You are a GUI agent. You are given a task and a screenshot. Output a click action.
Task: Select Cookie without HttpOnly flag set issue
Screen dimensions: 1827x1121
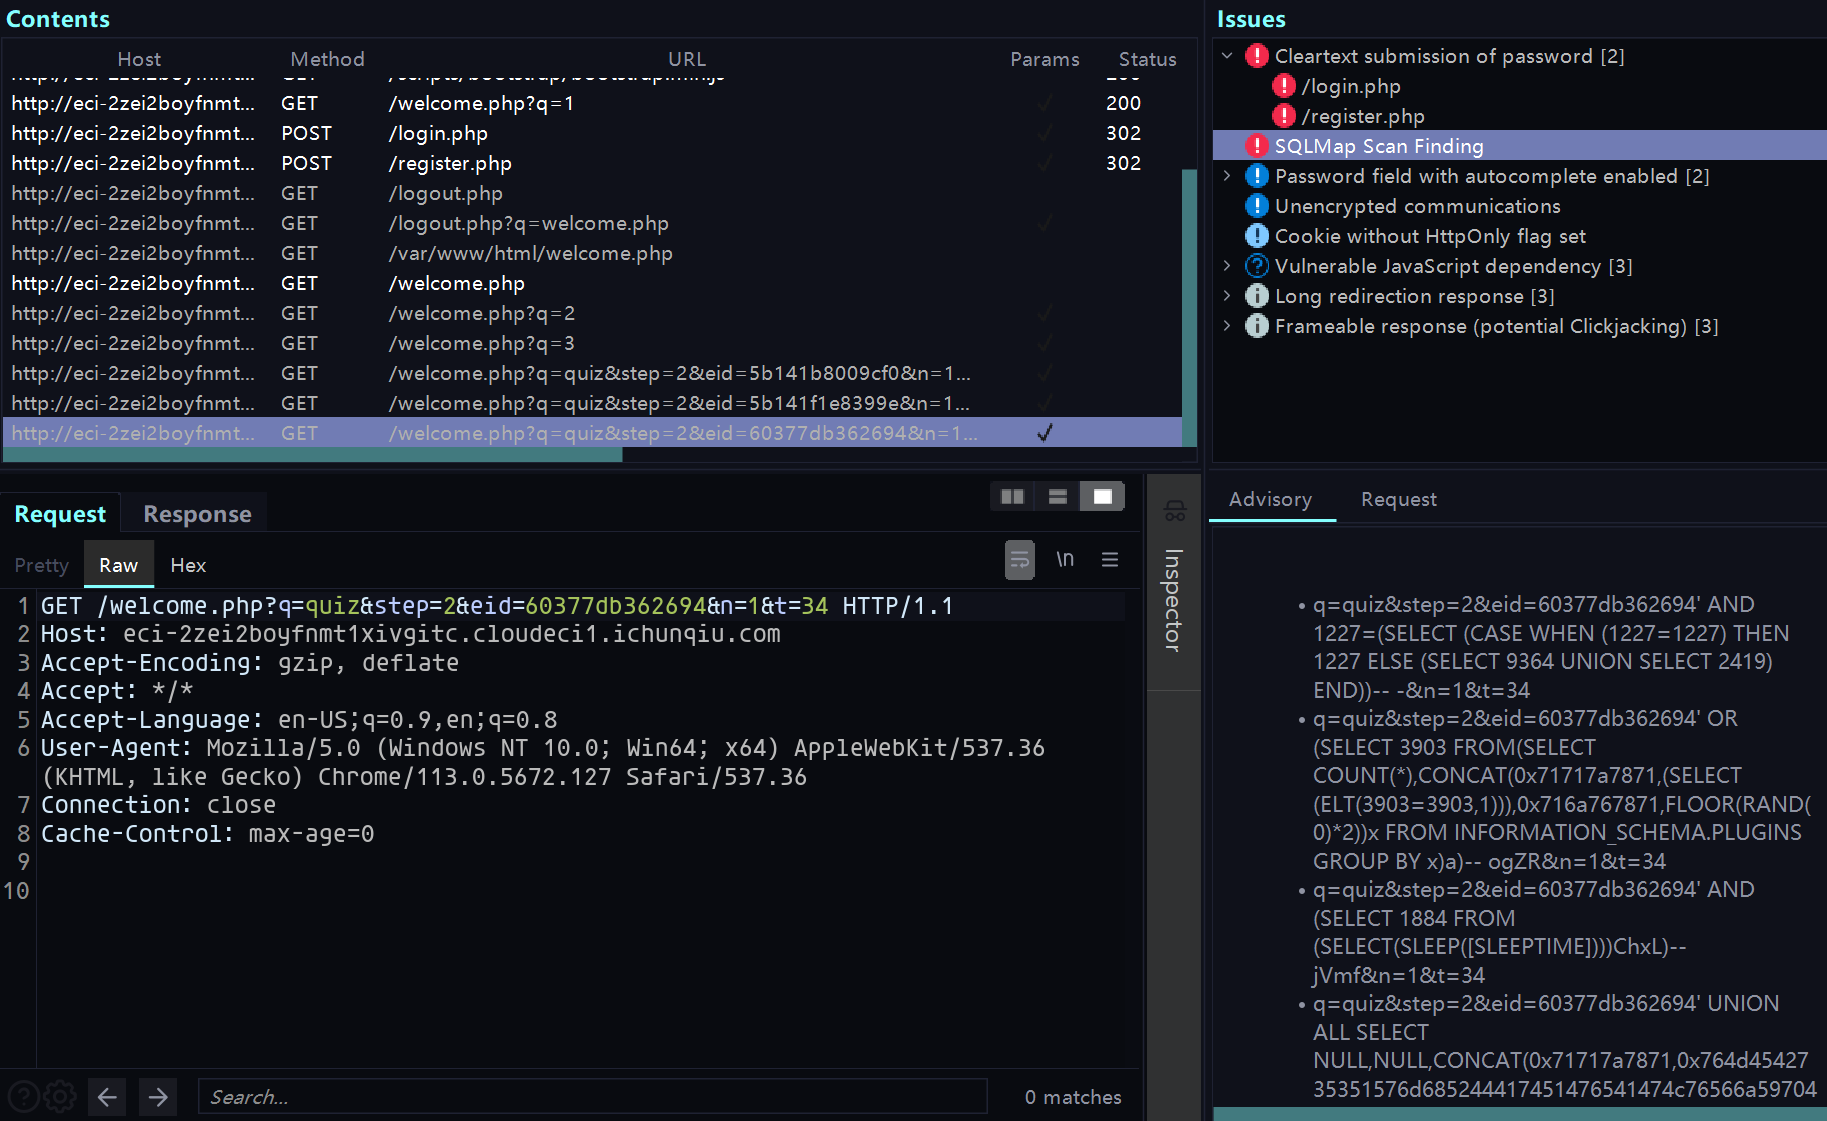tap(1430, 236)
